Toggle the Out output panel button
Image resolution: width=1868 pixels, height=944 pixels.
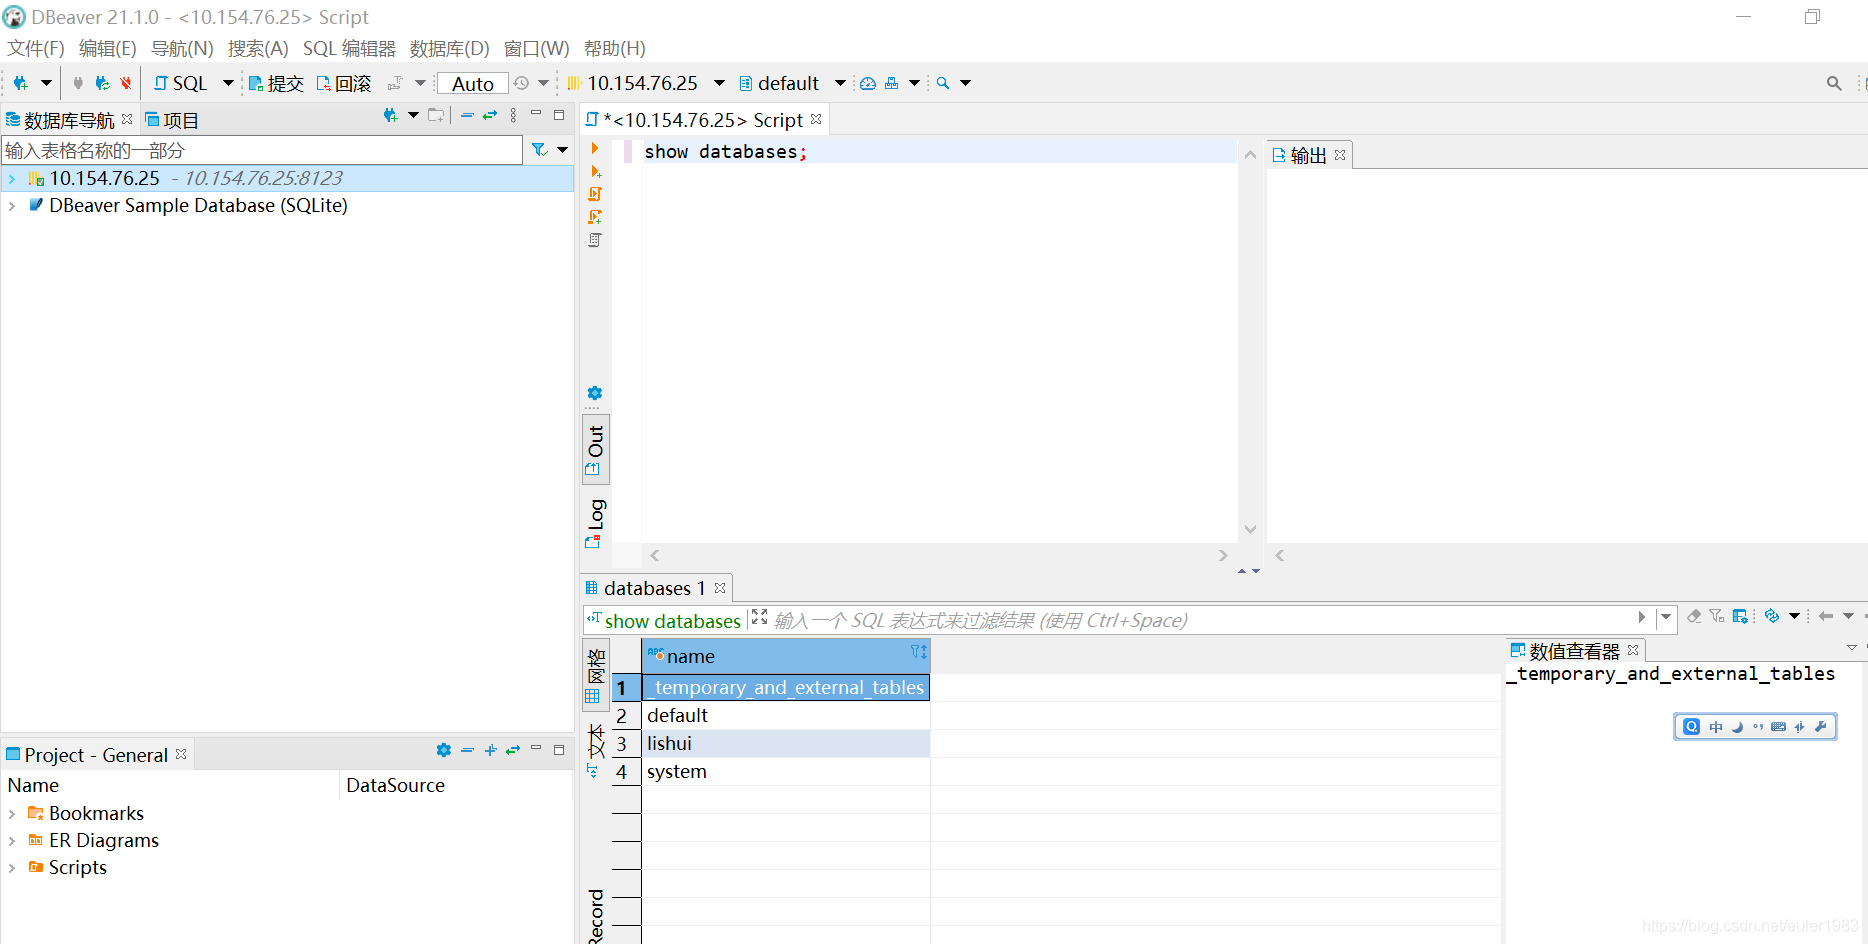click(595, 450)
